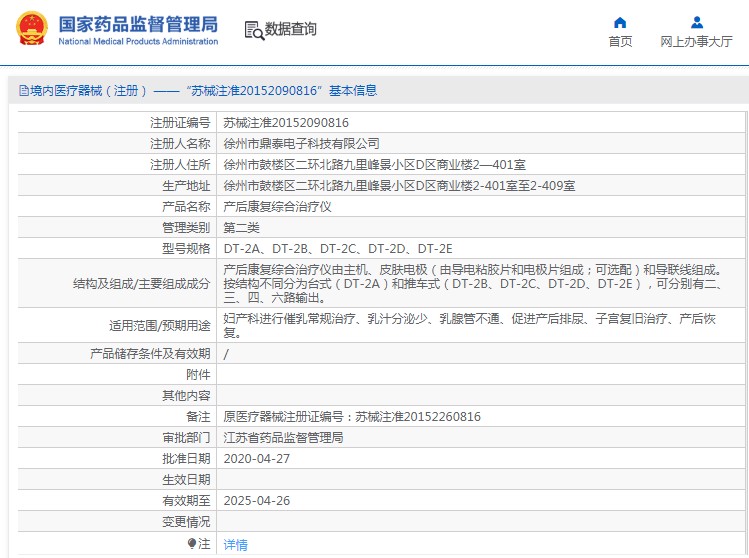This screenshot has height=558, width=749.
Task: Click the 注册人名称 row label
Action: (180, 144)
